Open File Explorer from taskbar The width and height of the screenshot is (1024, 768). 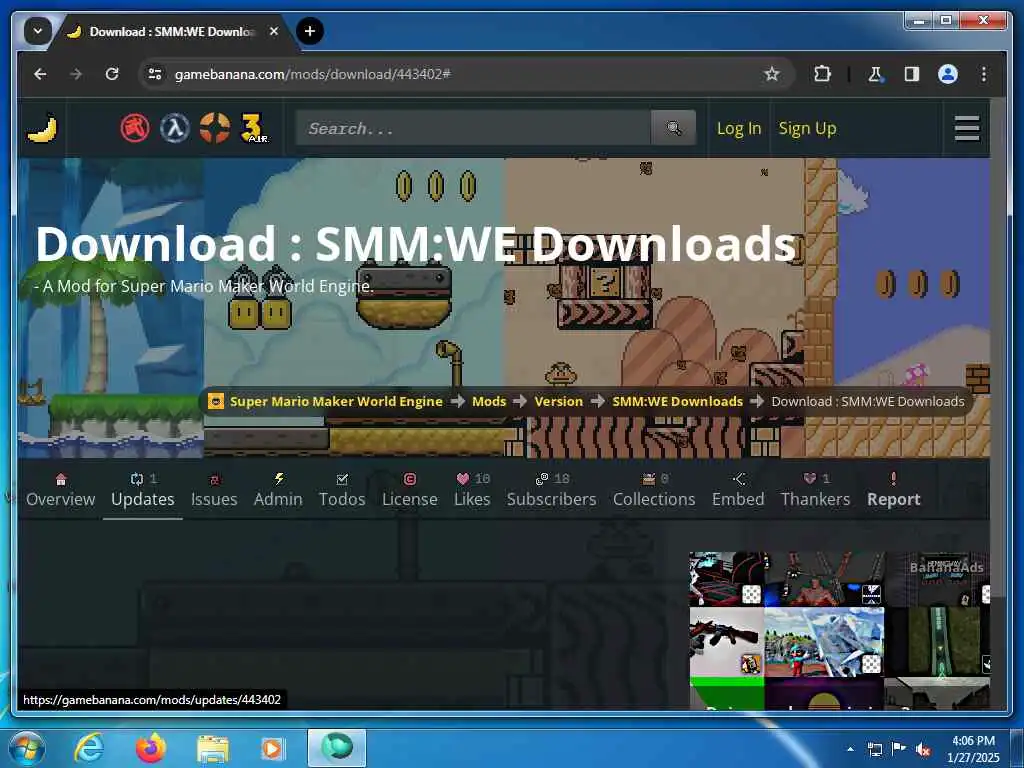click(213, 748)
